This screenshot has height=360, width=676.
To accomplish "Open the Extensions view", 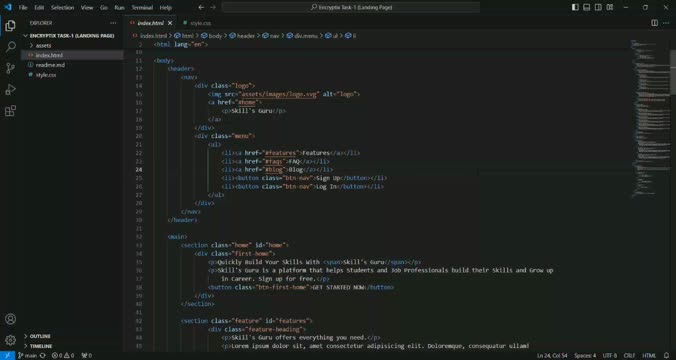I will [x=10, y=111].
